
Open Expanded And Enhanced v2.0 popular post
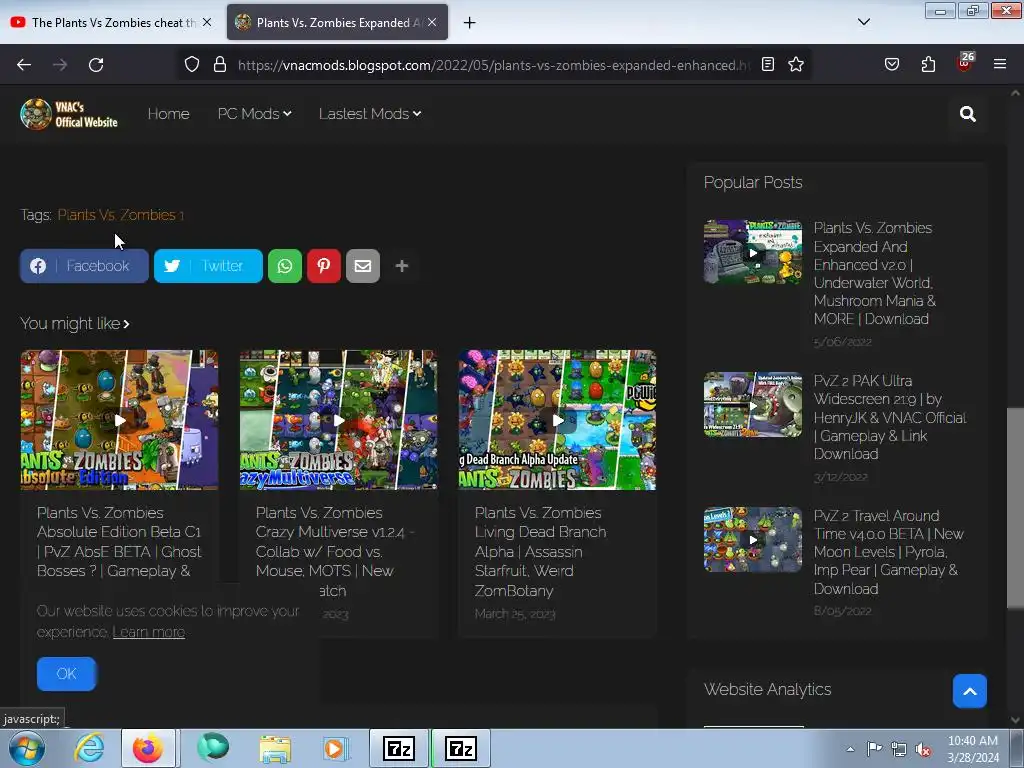pos(875,273)
